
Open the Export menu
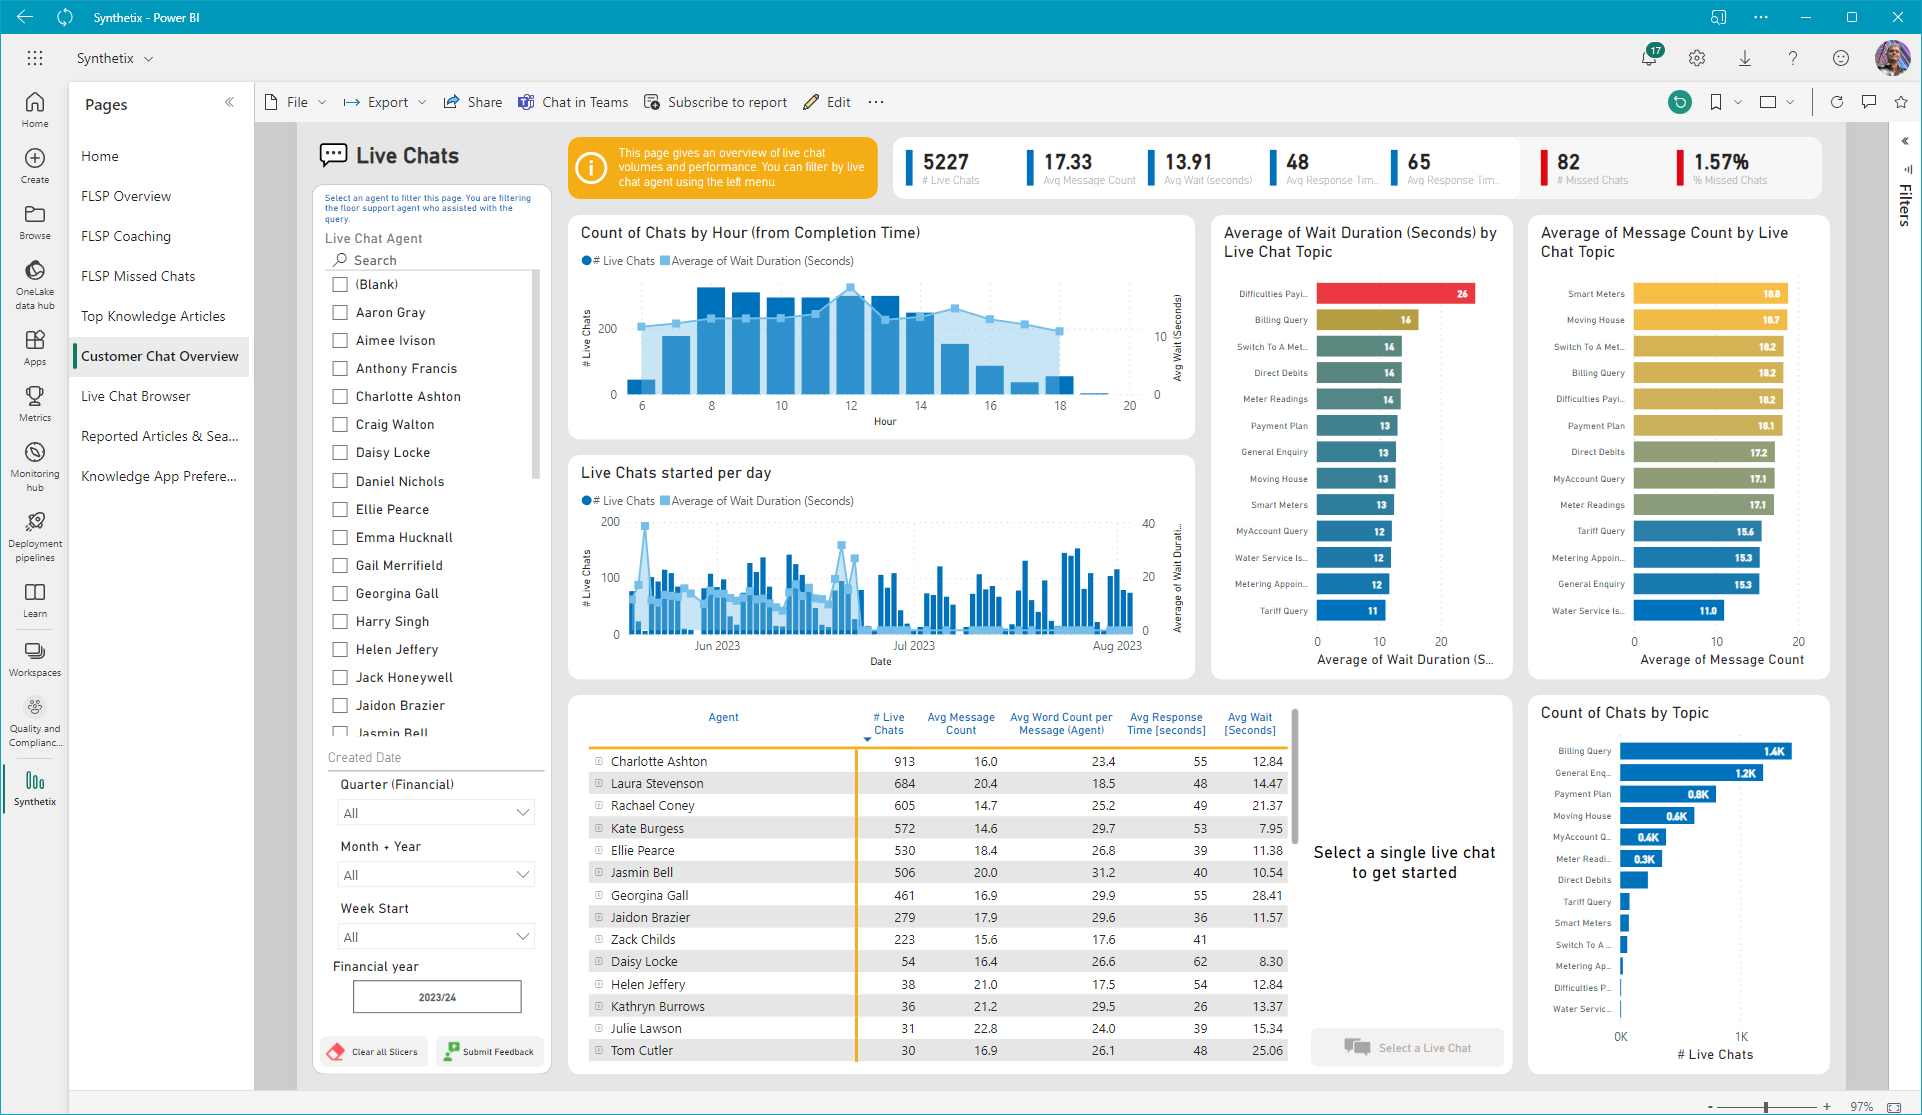pyautogui.click(x=386, y=102)
